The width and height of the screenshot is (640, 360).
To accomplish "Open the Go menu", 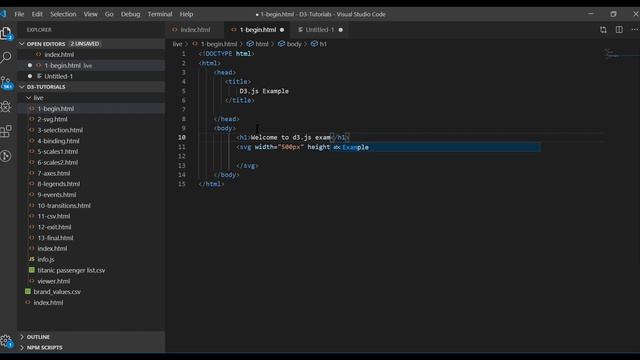I will coord(109,14).
